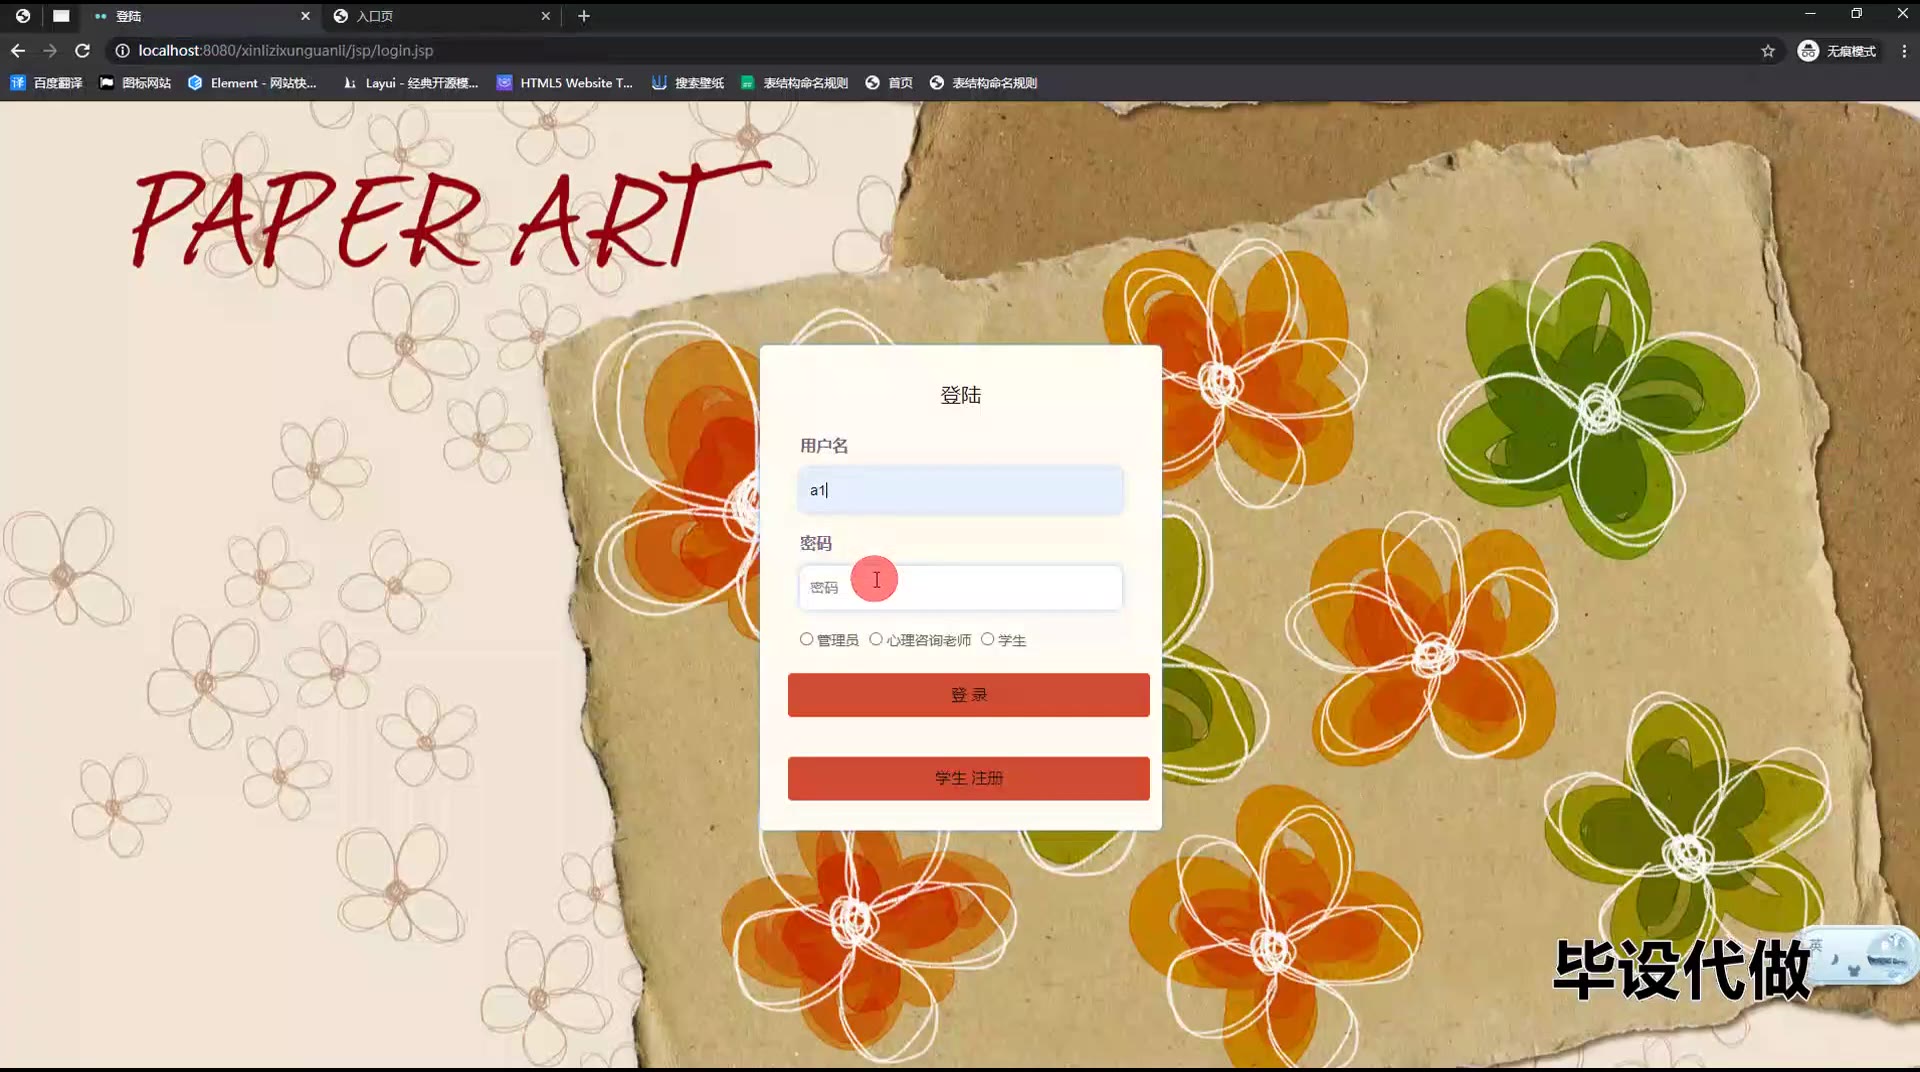This screenshot has height=1072, width=1920.
Task: Open the 图标网站 bookmark
Action: coord(136,83)
